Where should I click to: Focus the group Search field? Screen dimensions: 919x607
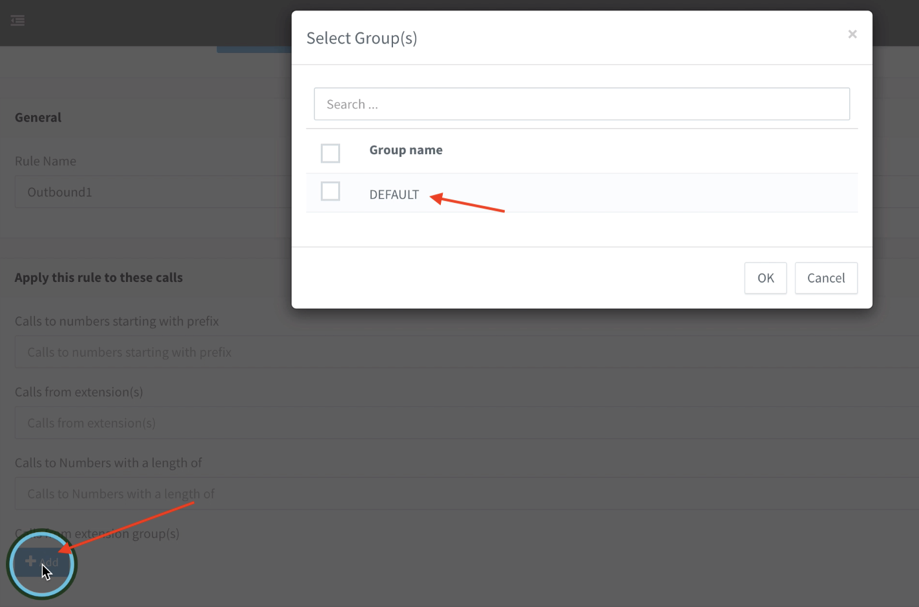tap(581, 104)
